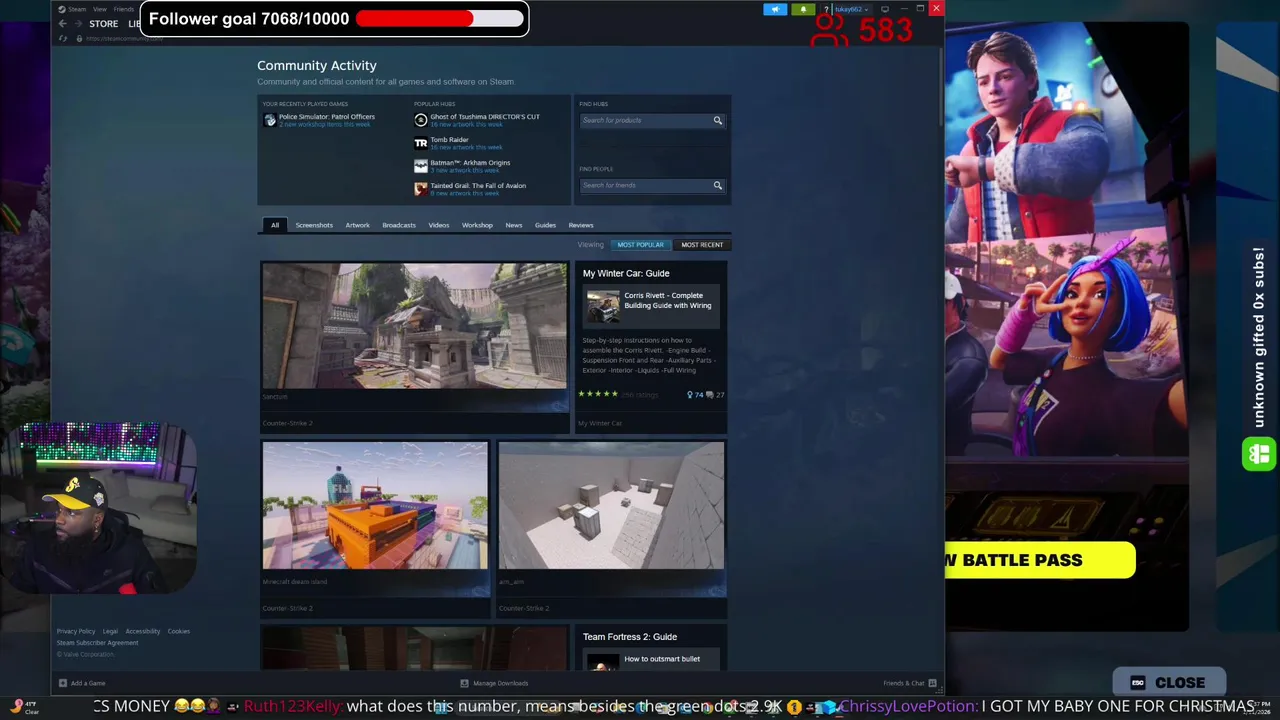1280x720 pixels.
Task: Open How to outsmart bullet guide
Action: point(662,659)
